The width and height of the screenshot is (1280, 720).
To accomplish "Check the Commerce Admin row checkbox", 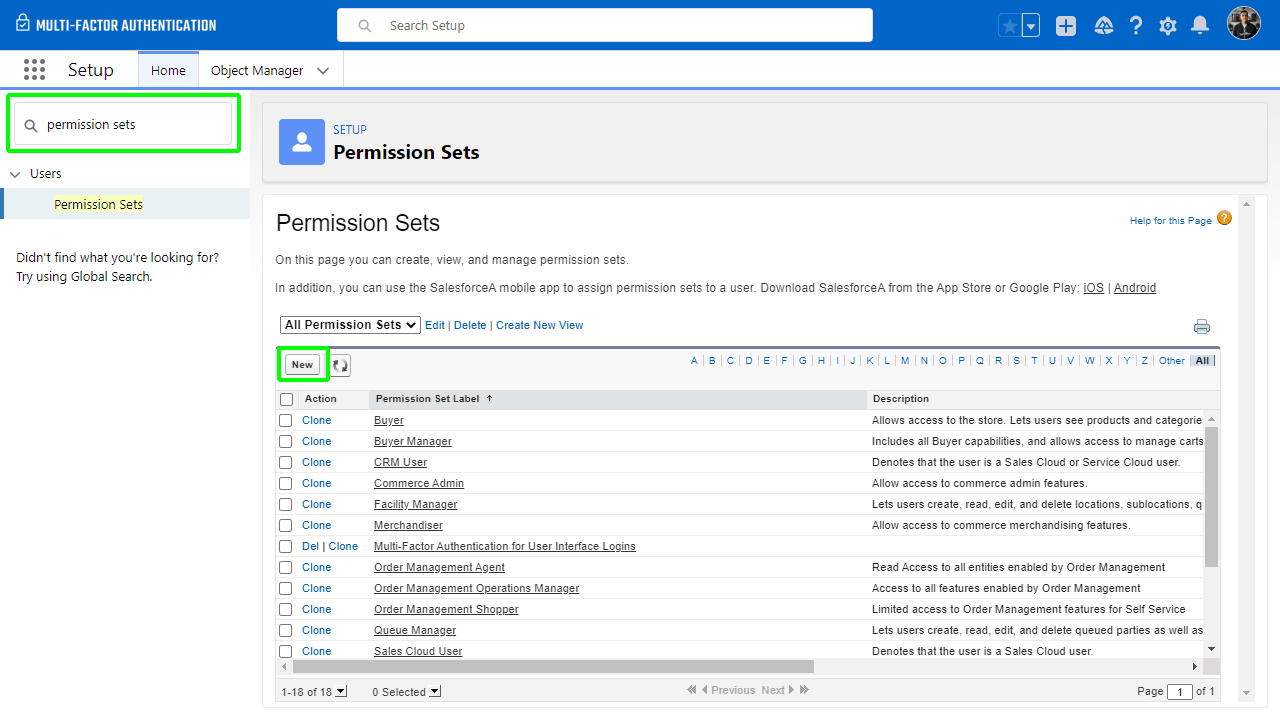I will (286, 483).
